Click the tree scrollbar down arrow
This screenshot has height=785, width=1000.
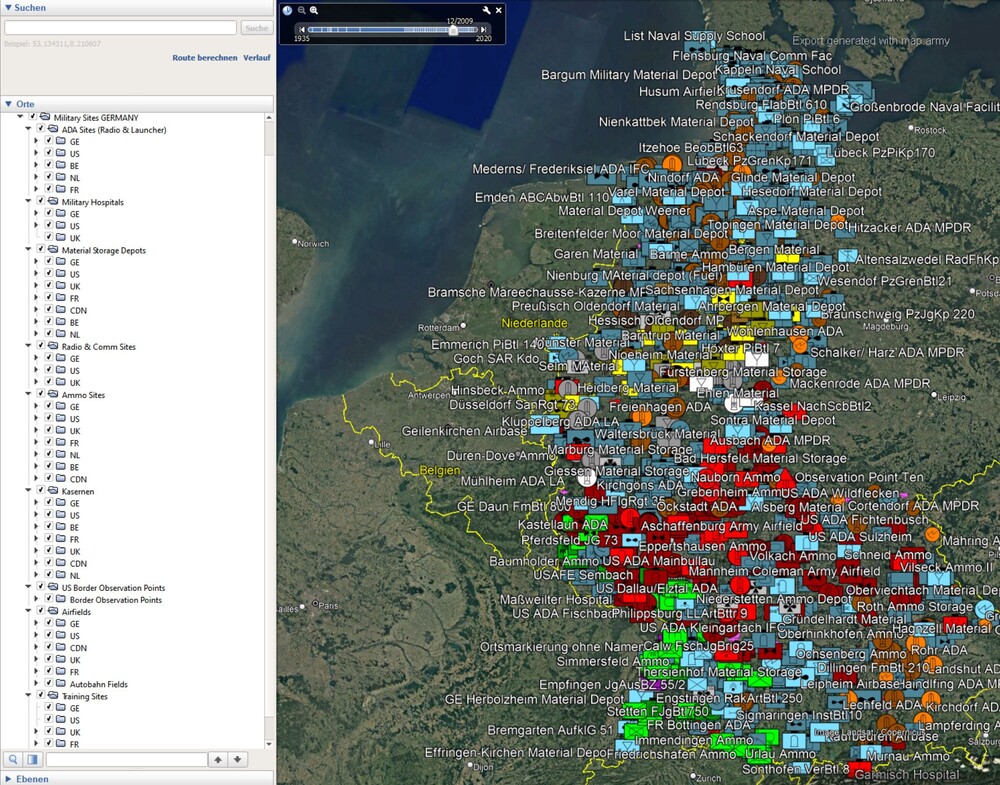point(268,744)
